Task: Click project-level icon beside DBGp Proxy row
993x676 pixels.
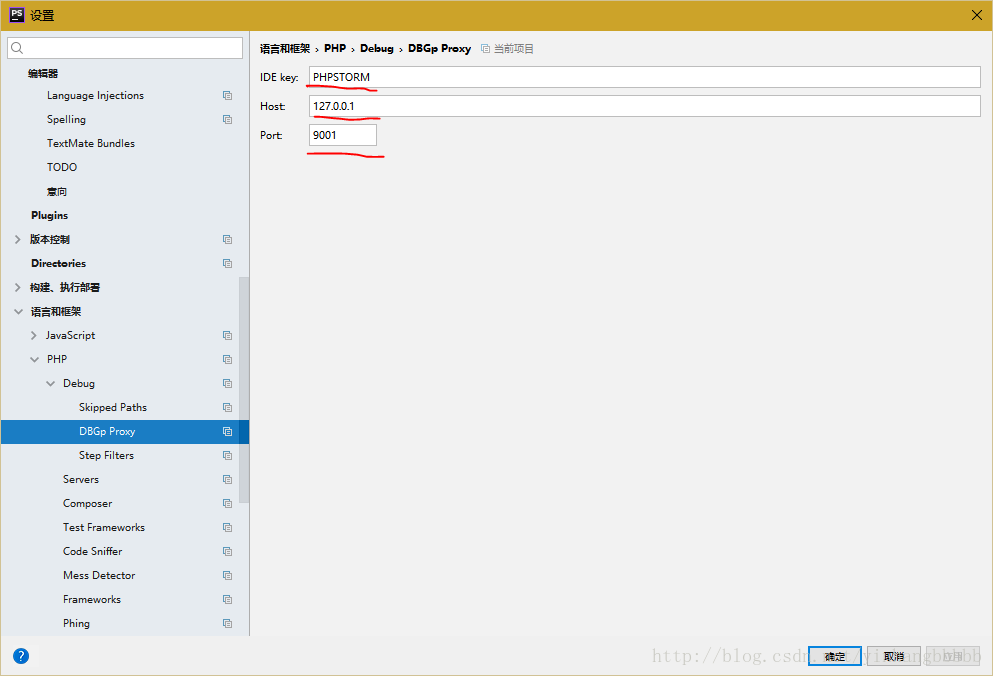Action: point(227,432)
